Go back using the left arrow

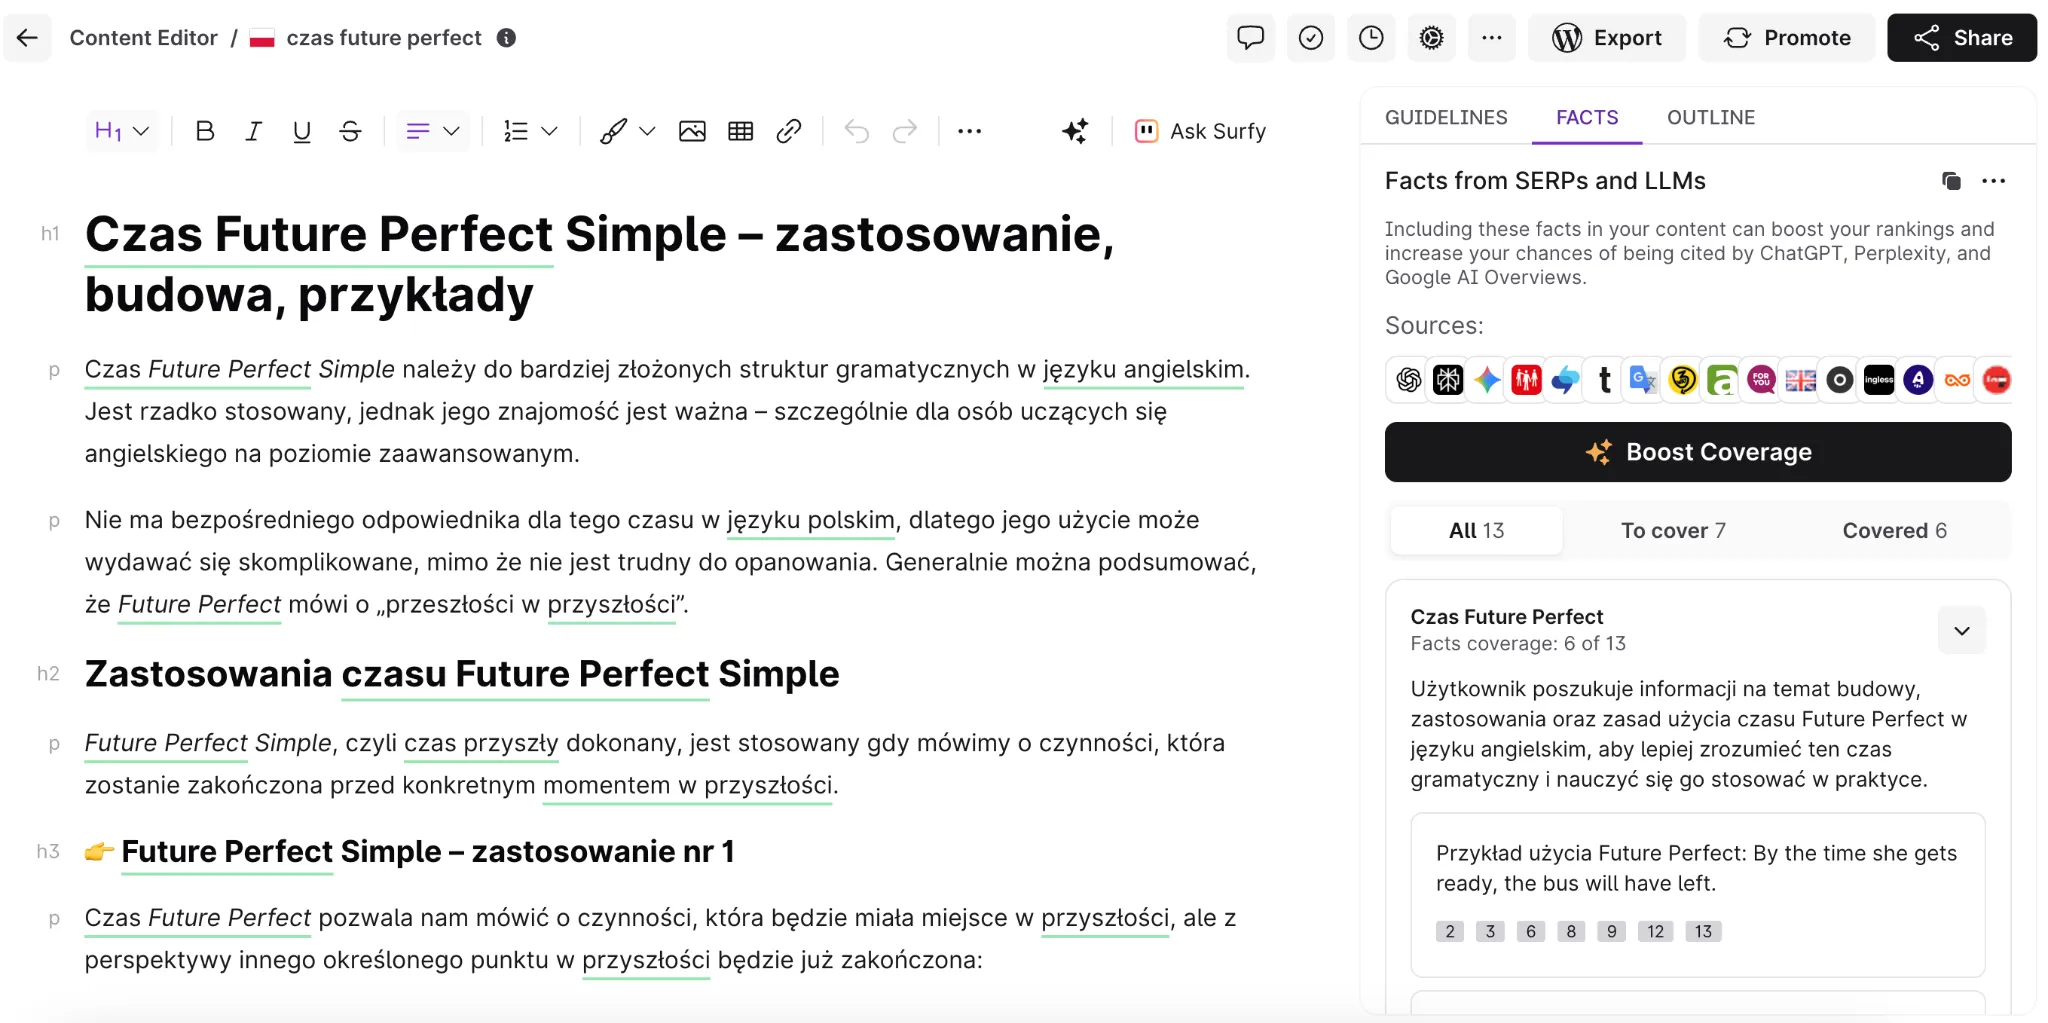[x=27, y=38]
